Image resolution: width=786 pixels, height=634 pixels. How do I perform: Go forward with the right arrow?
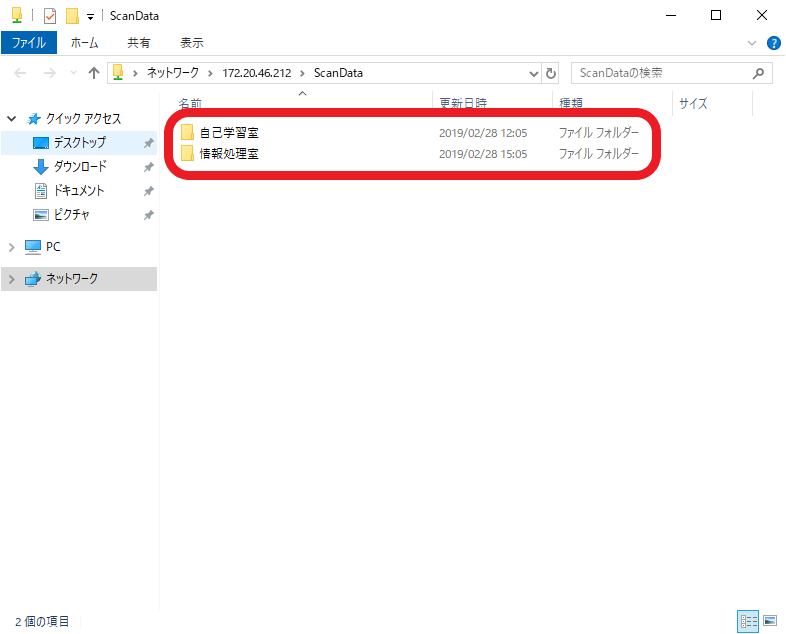pos(50,73)
